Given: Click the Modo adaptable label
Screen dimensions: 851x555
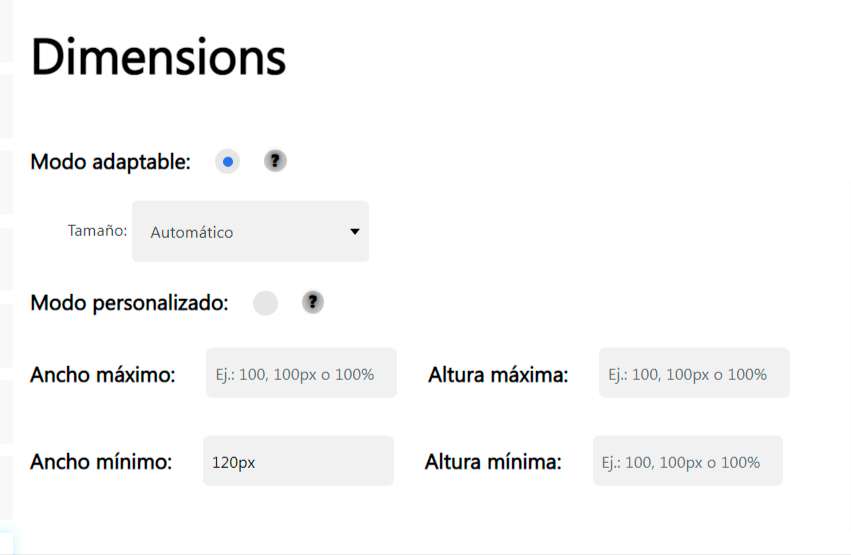Looking at the screenshot, I should coord(111,162).
